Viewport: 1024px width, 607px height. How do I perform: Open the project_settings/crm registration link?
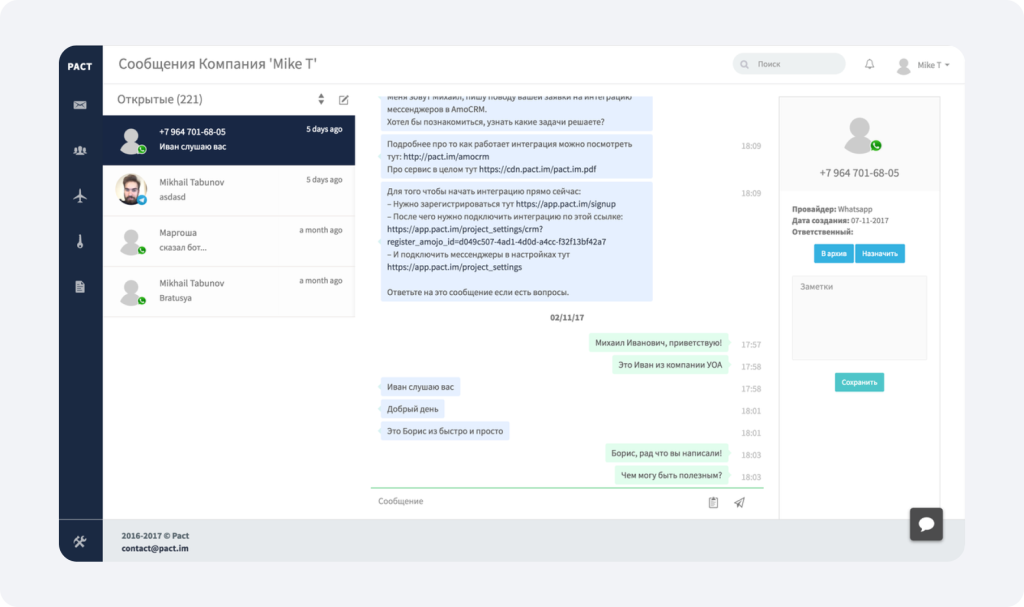coord(496,235)
